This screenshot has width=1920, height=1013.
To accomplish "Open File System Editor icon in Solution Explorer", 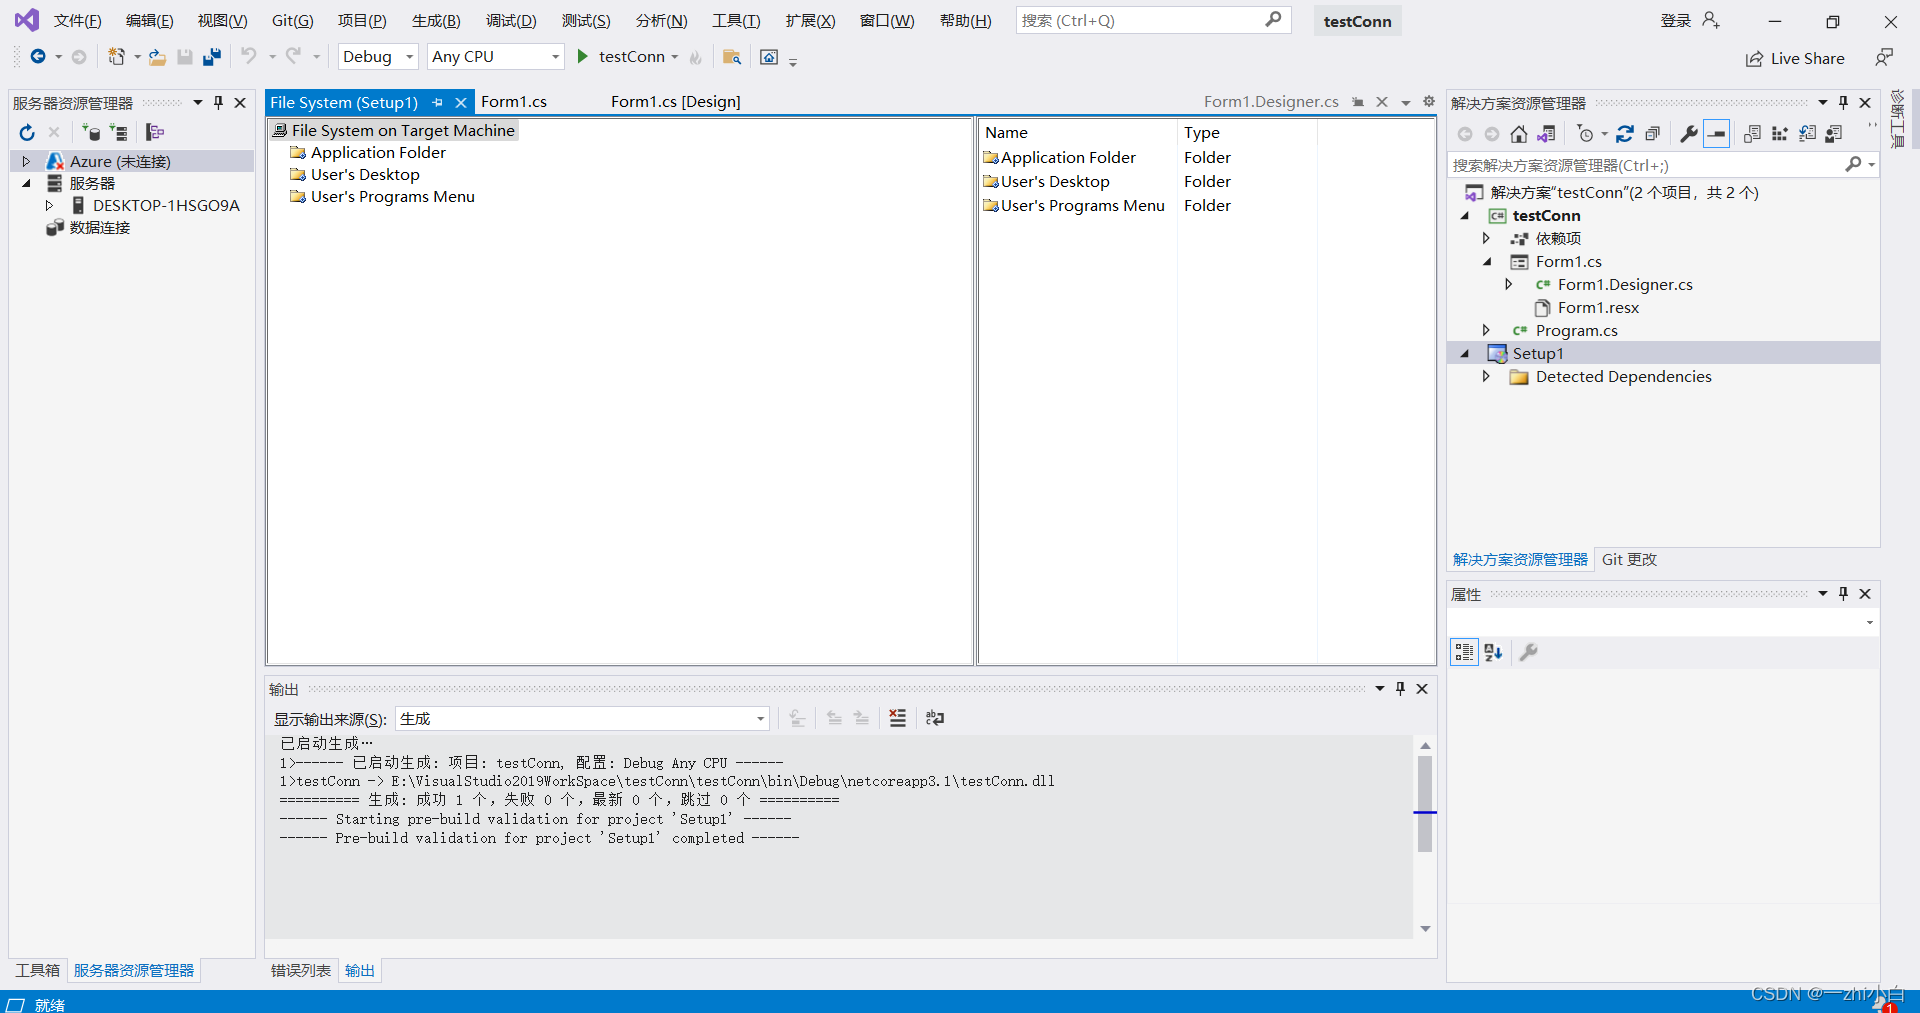I will click(1752, 134).
